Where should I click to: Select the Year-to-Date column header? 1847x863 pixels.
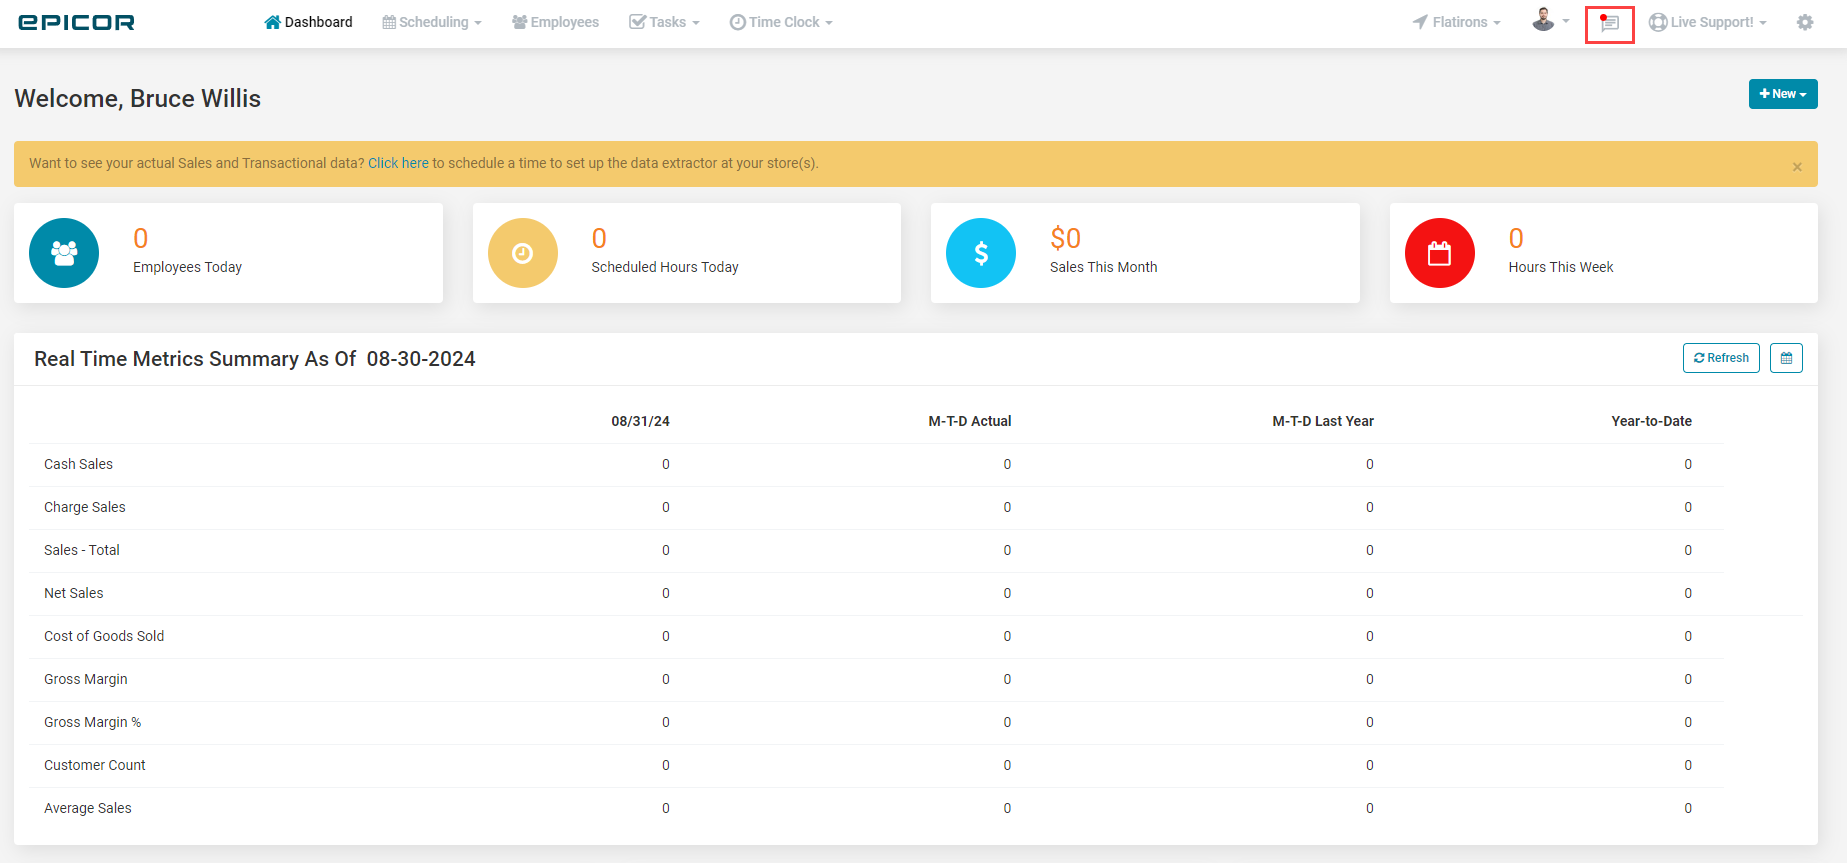(x=1652, y=421)
